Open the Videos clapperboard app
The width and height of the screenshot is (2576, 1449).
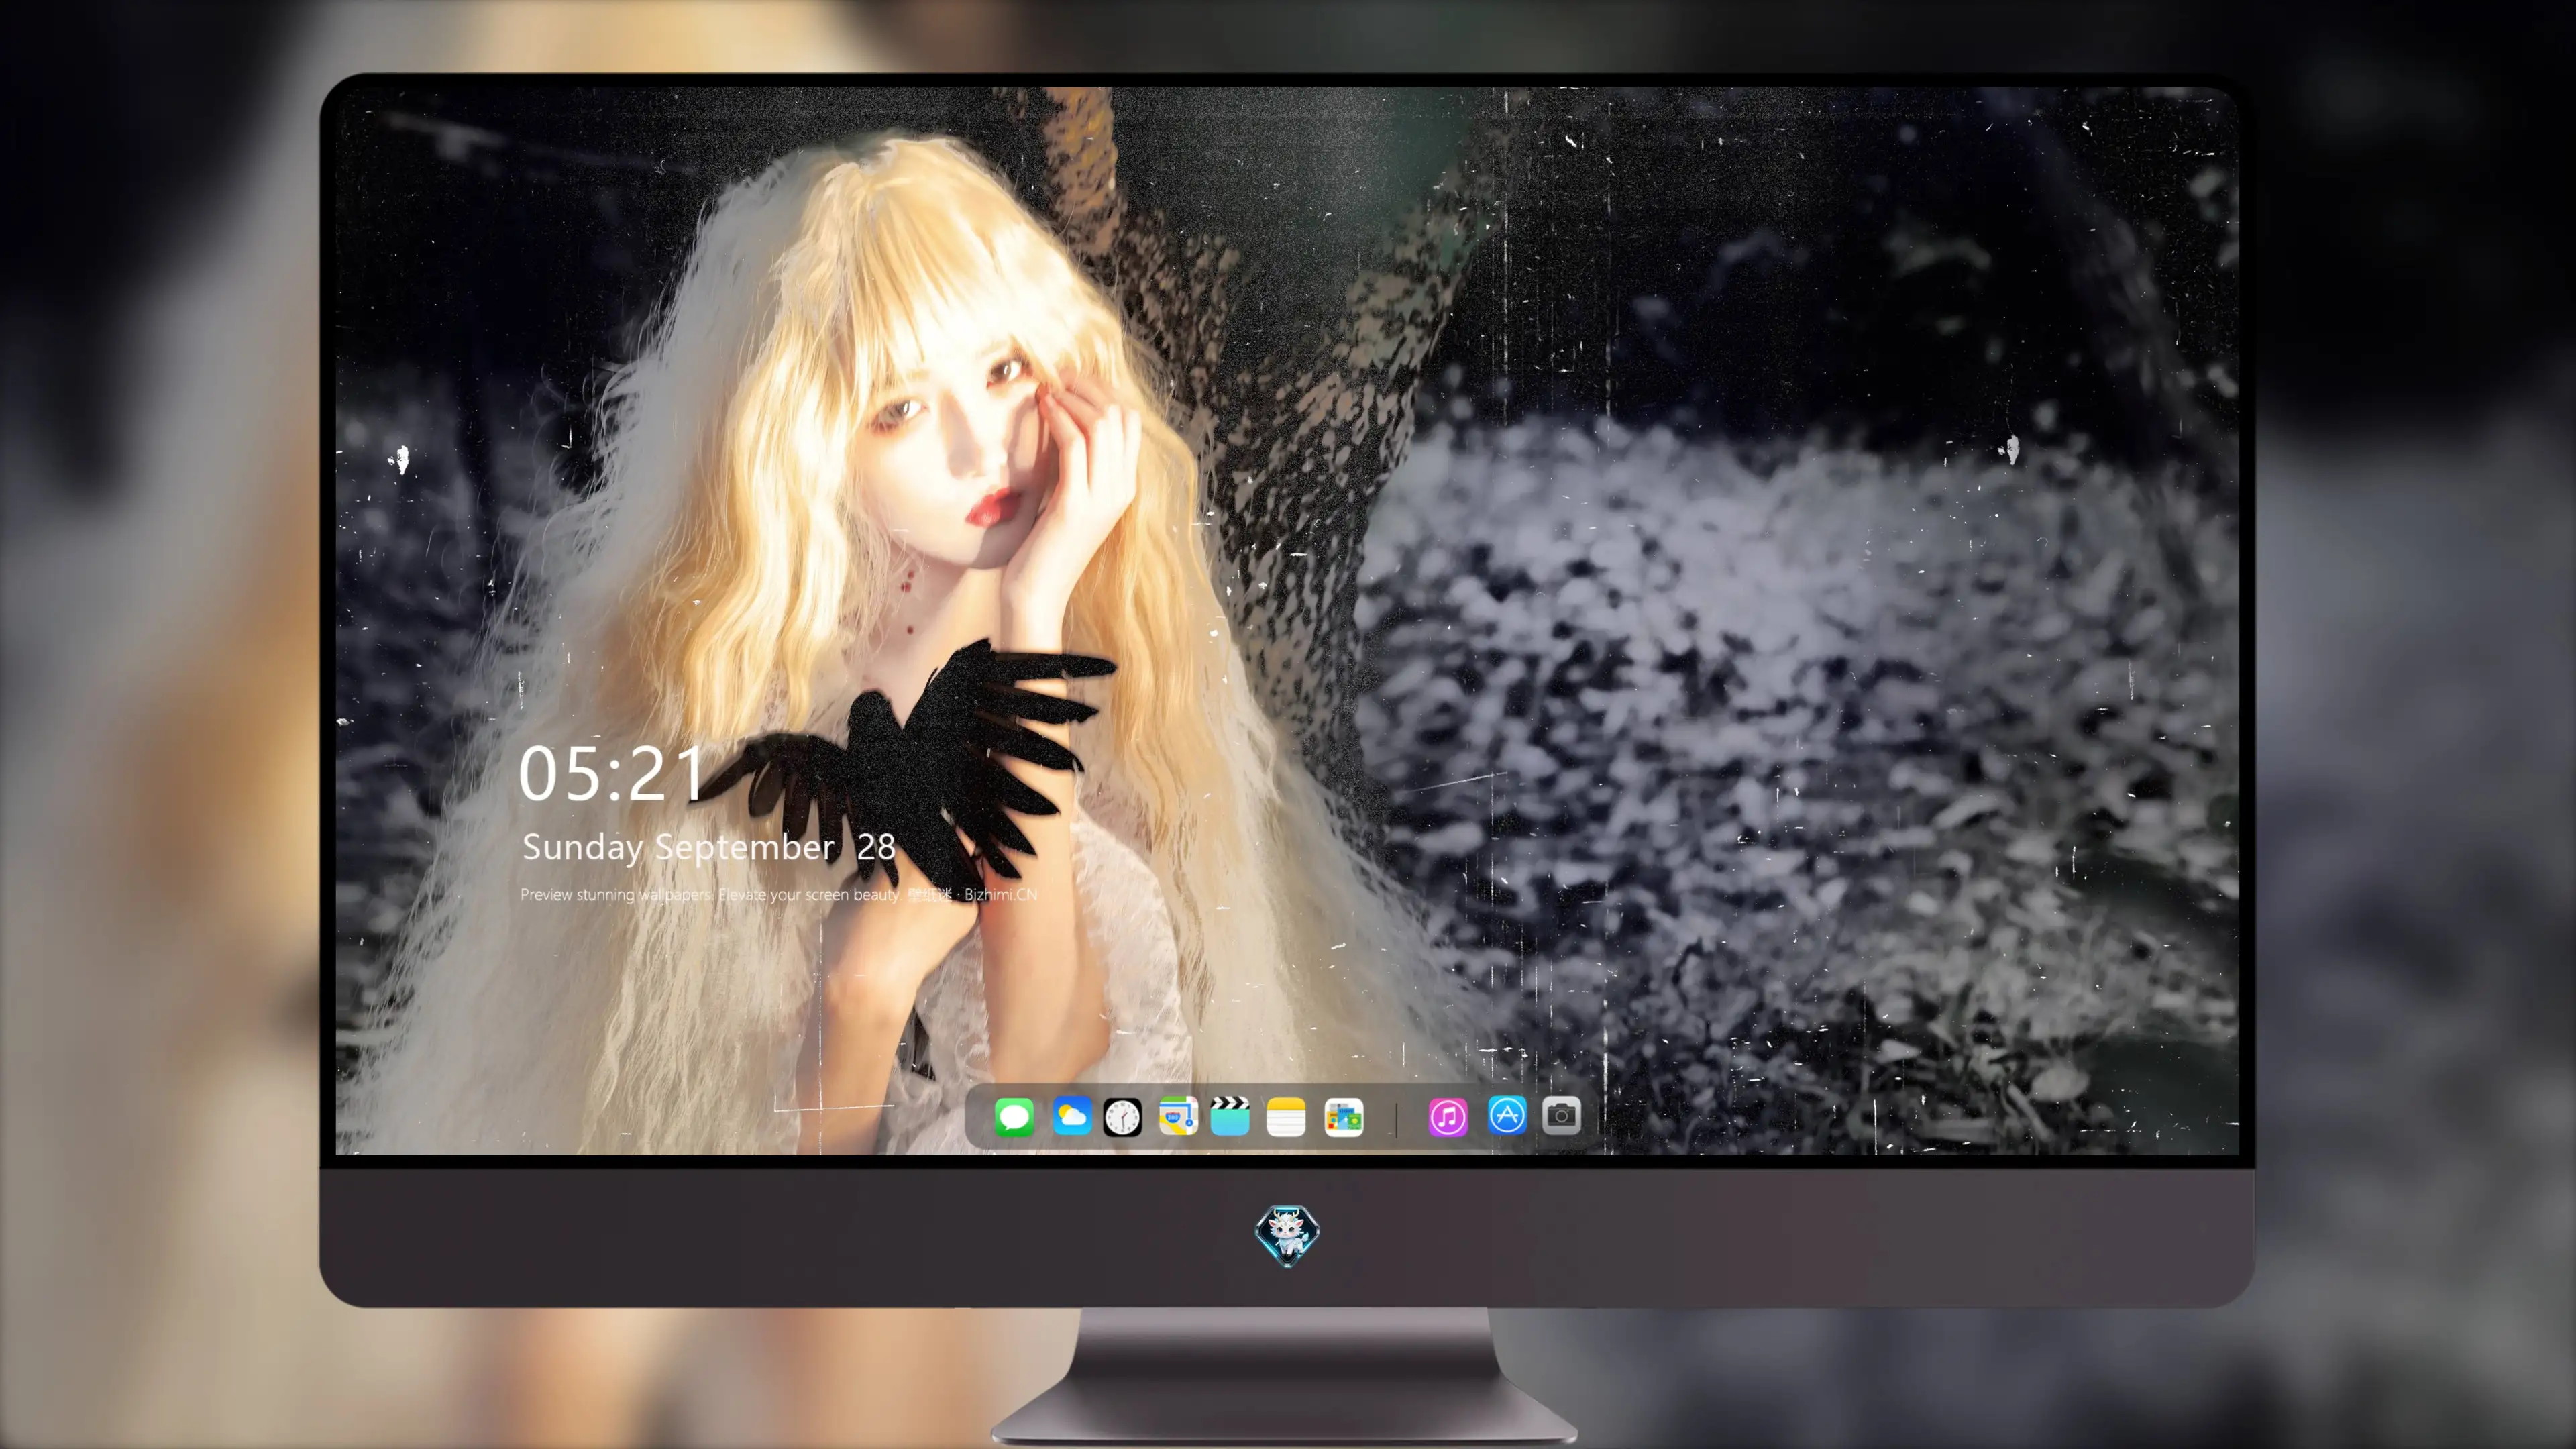point(1230,1116)
